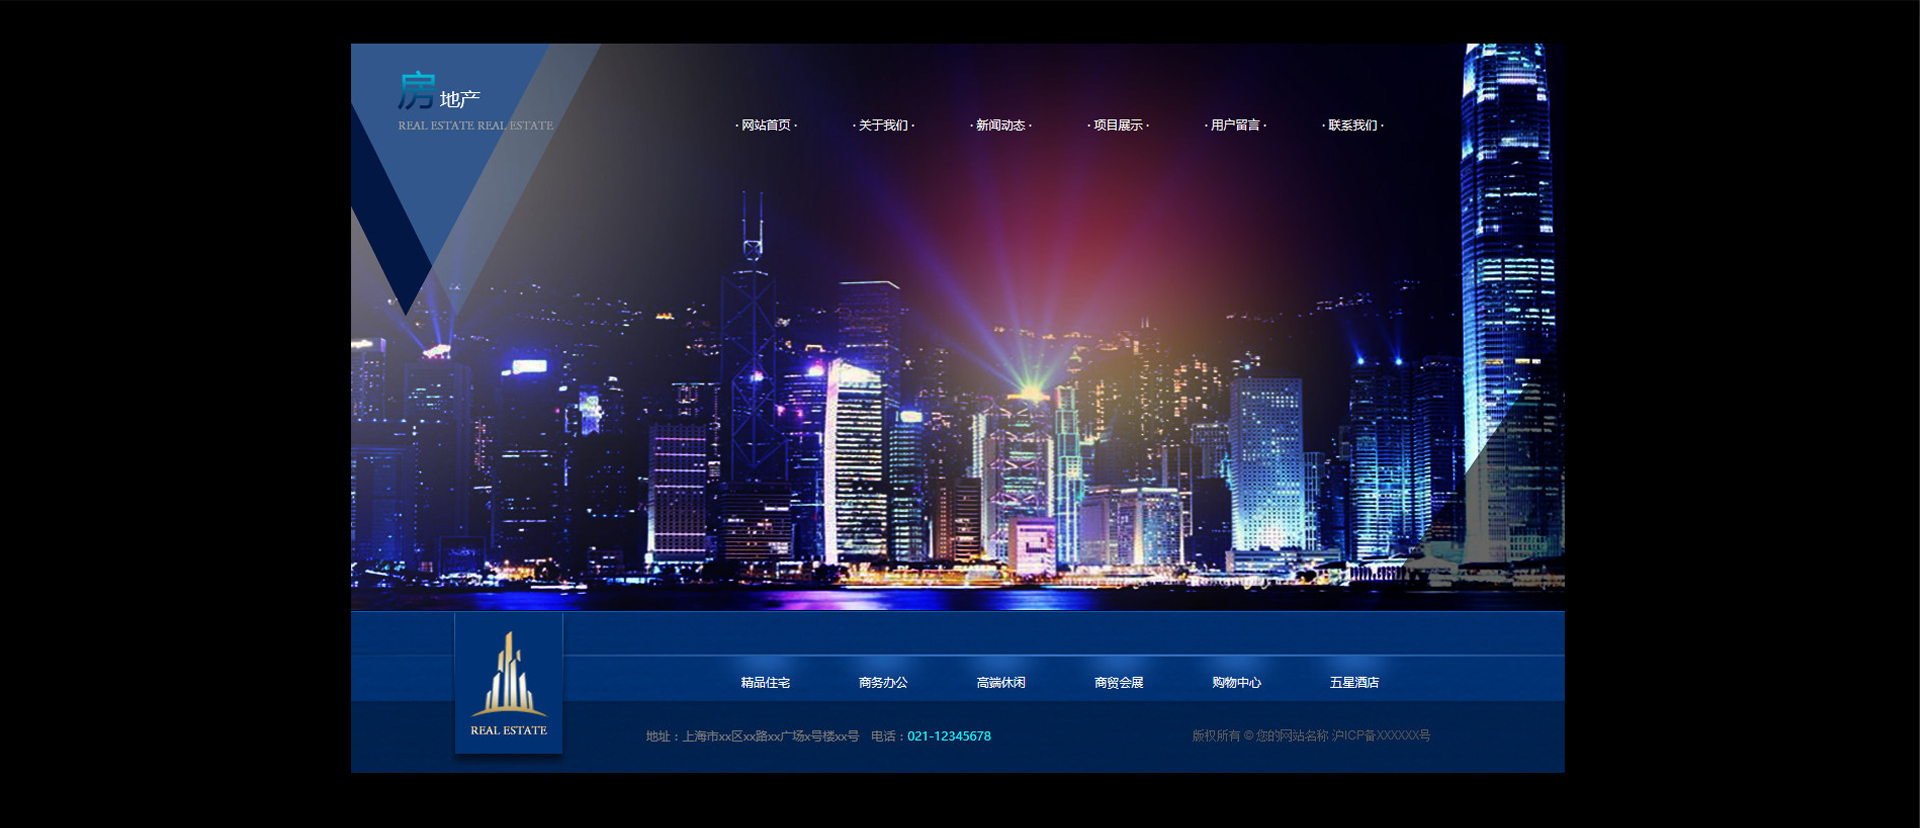This screenshot has width=1920, height=828.
Task: Open the 商务办公 category link
Action: [883, 683]
